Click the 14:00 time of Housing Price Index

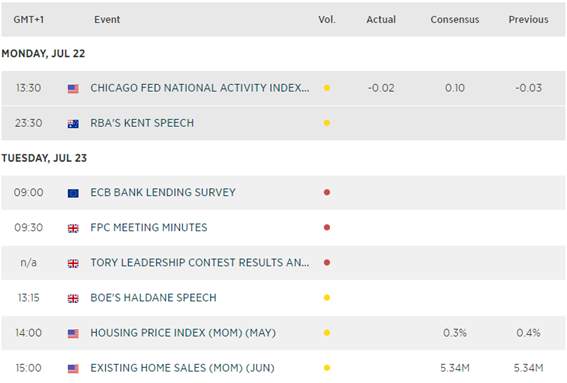pos(29,333)
